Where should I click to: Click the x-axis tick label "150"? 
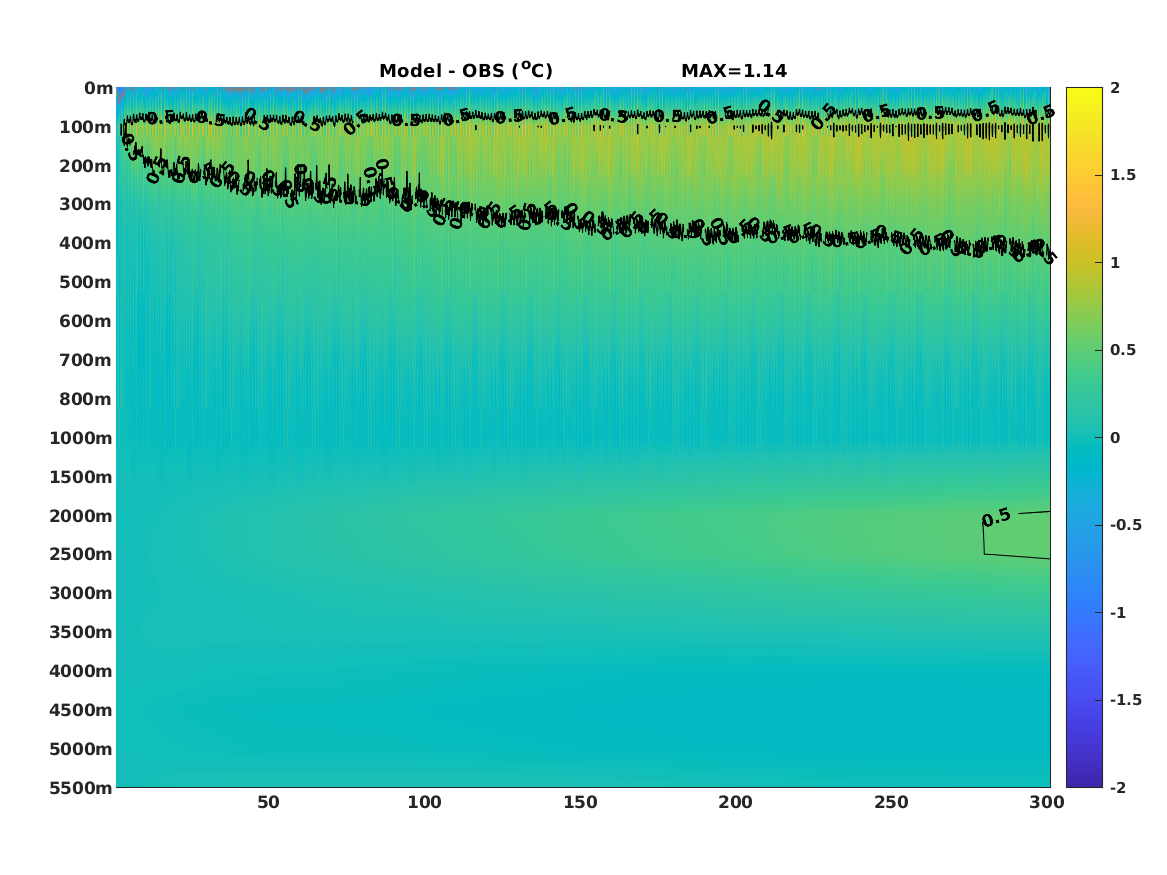pos(580,803)
